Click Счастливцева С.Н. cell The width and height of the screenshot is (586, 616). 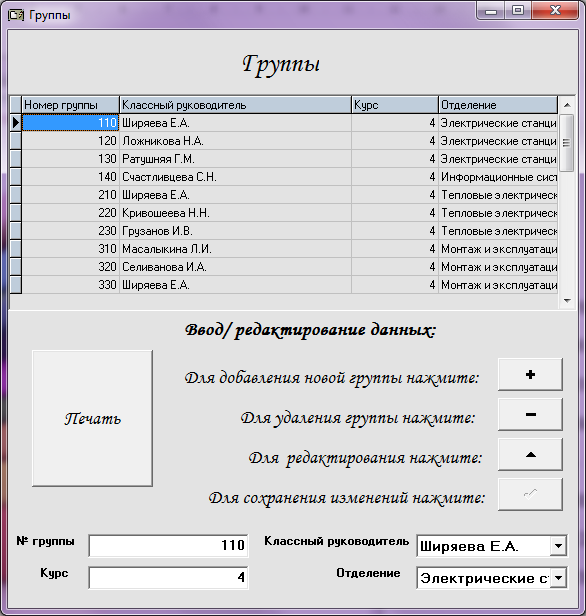pos(235,177)
